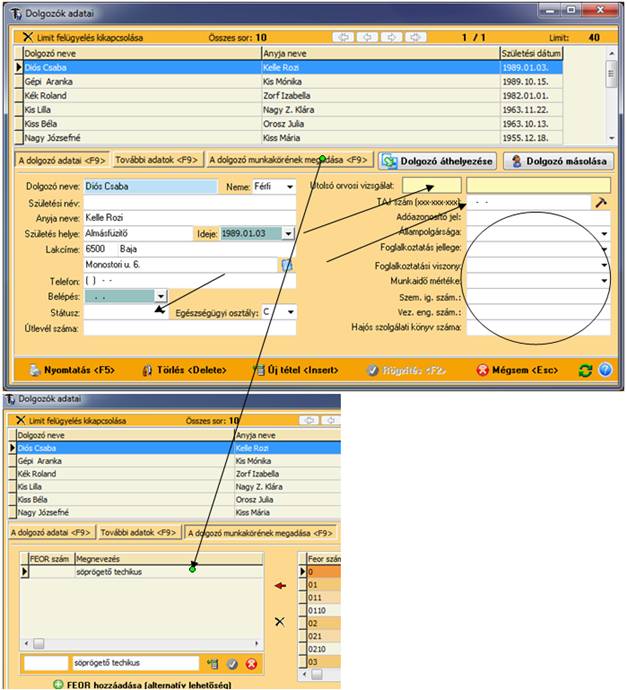
Task: Open the Foglalkoztatási viszony dropdown
Action: [605, 265]
